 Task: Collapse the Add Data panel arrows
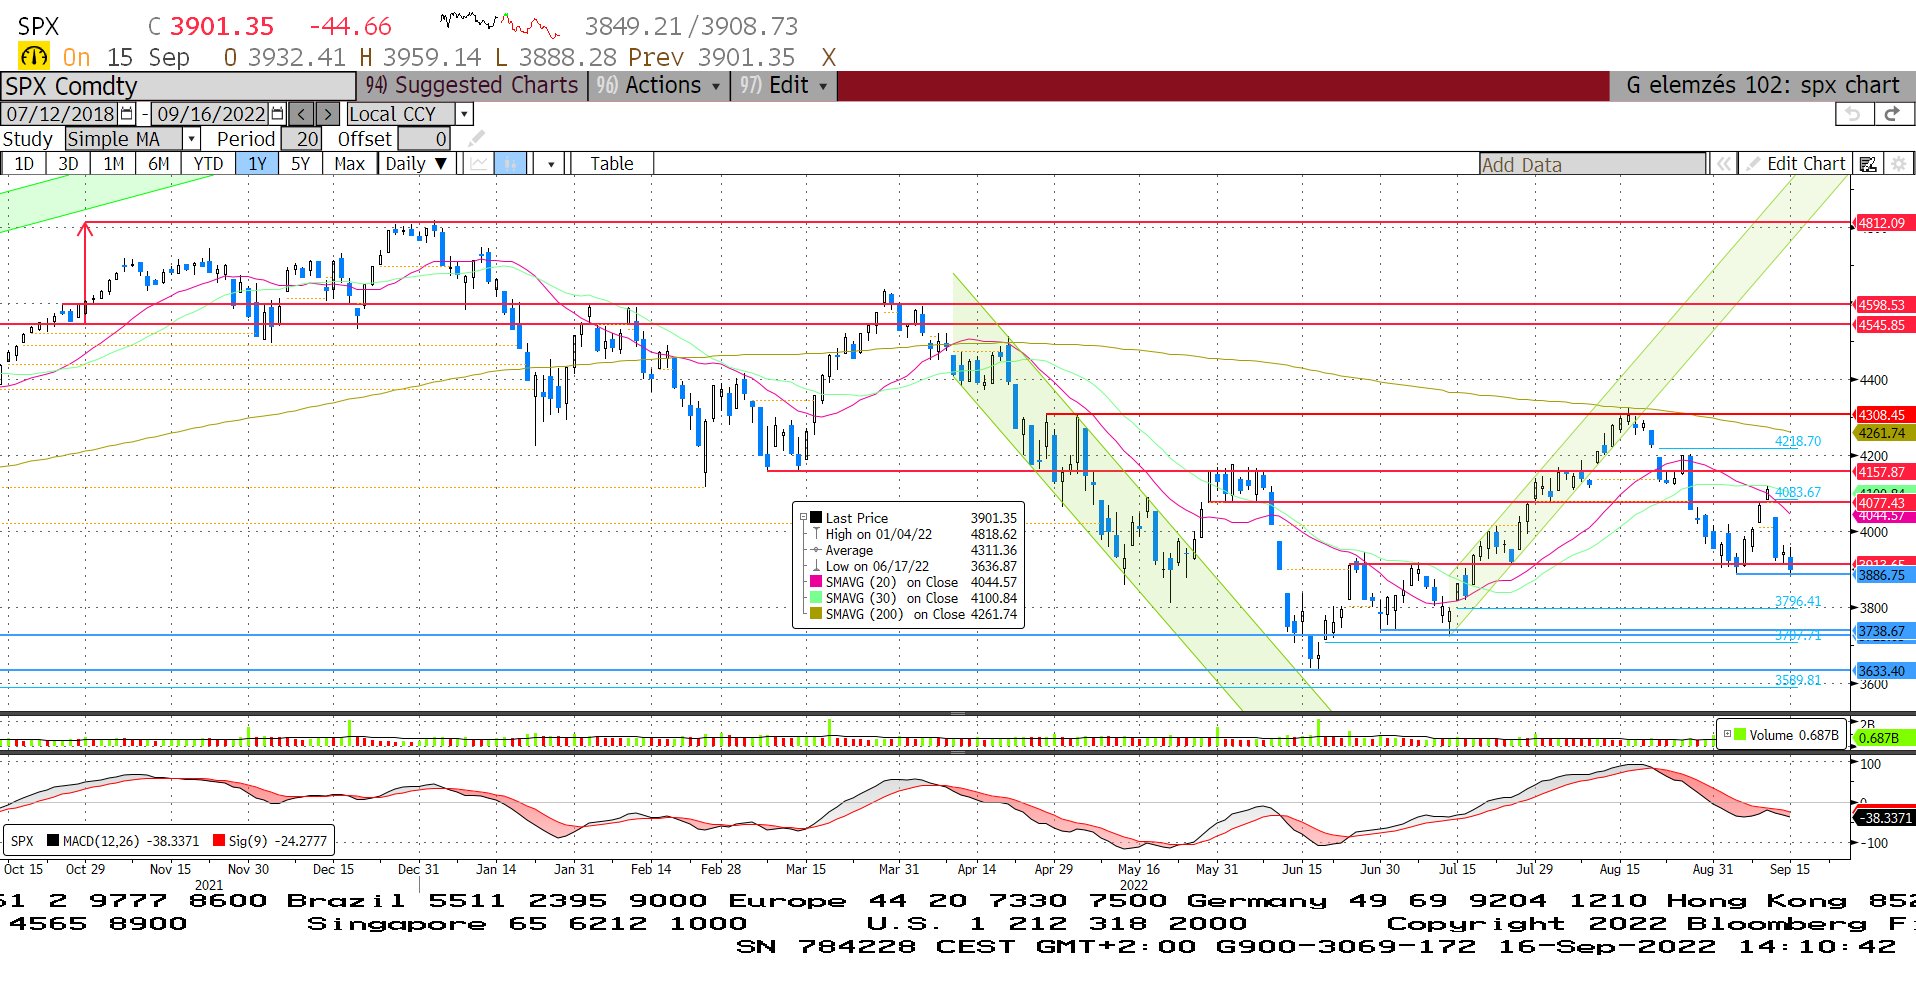click(x=1723, y=164)
